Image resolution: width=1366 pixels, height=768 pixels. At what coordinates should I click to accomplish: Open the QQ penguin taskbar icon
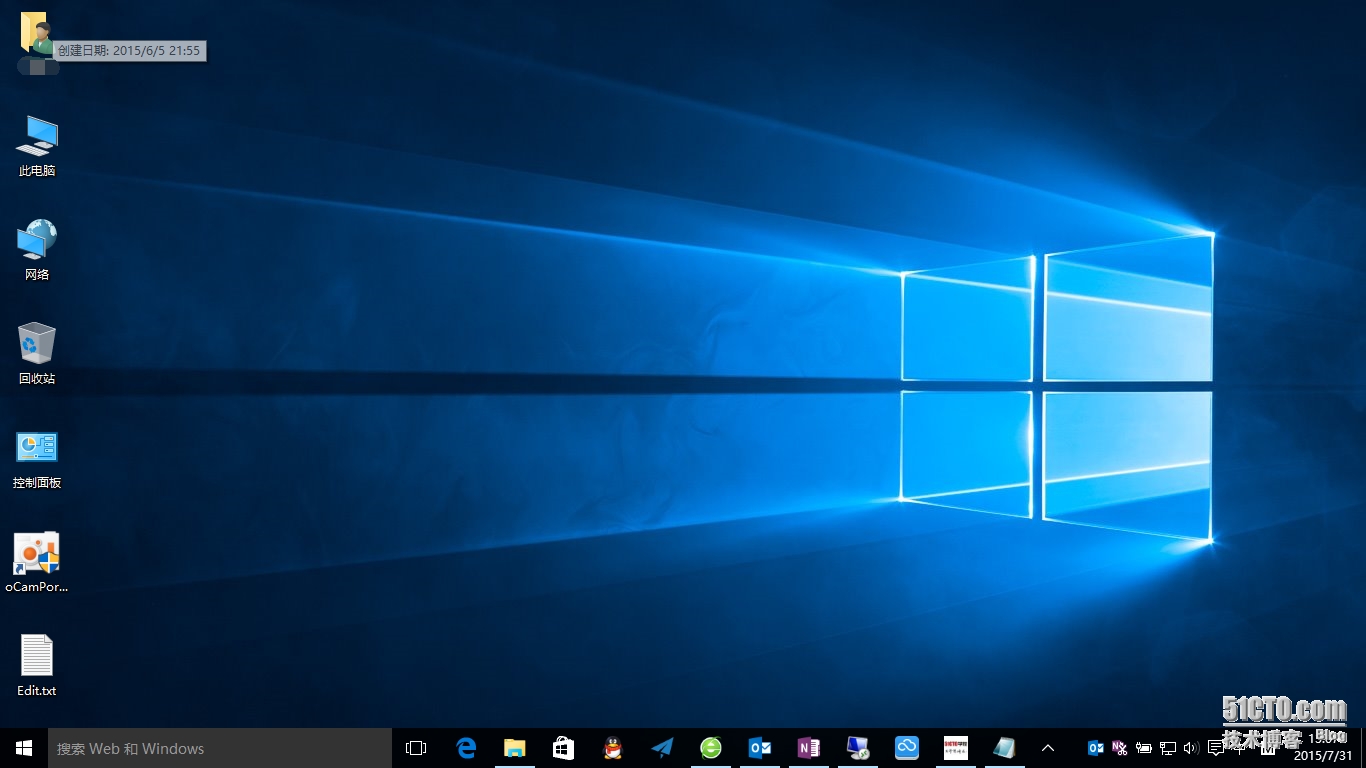pyautogui.click(x=613, y=748)
